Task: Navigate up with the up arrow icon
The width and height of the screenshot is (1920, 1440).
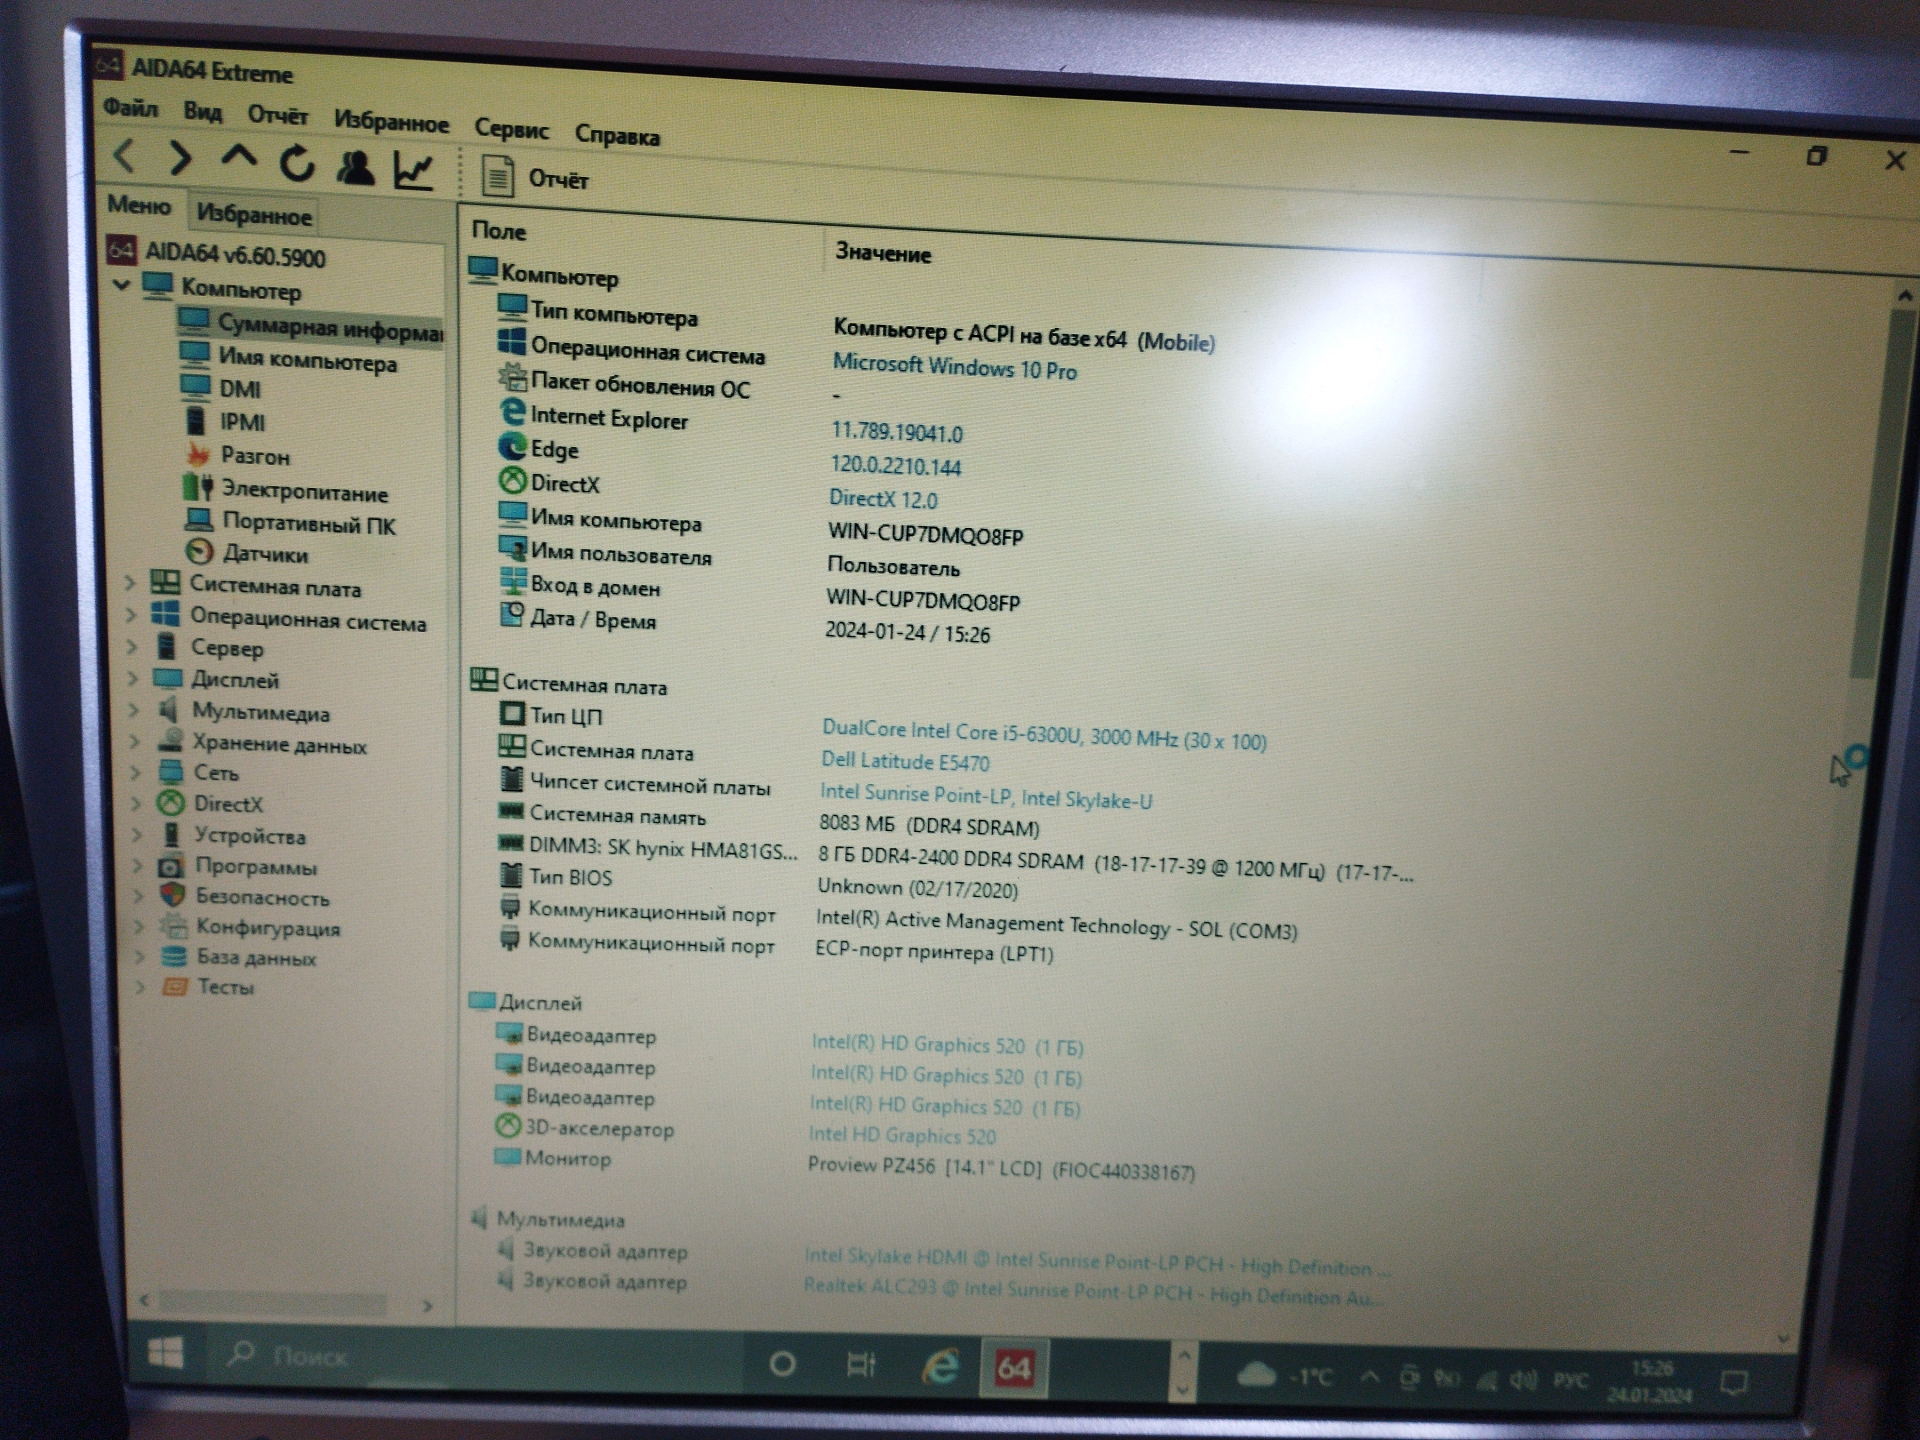Action: click(239, 157)
